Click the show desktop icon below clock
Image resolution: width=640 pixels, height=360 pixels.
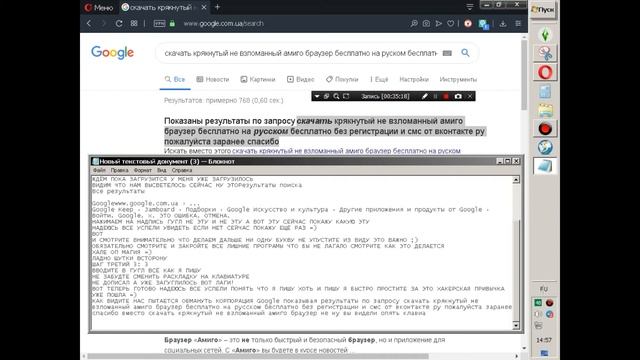tap(544, 353)
